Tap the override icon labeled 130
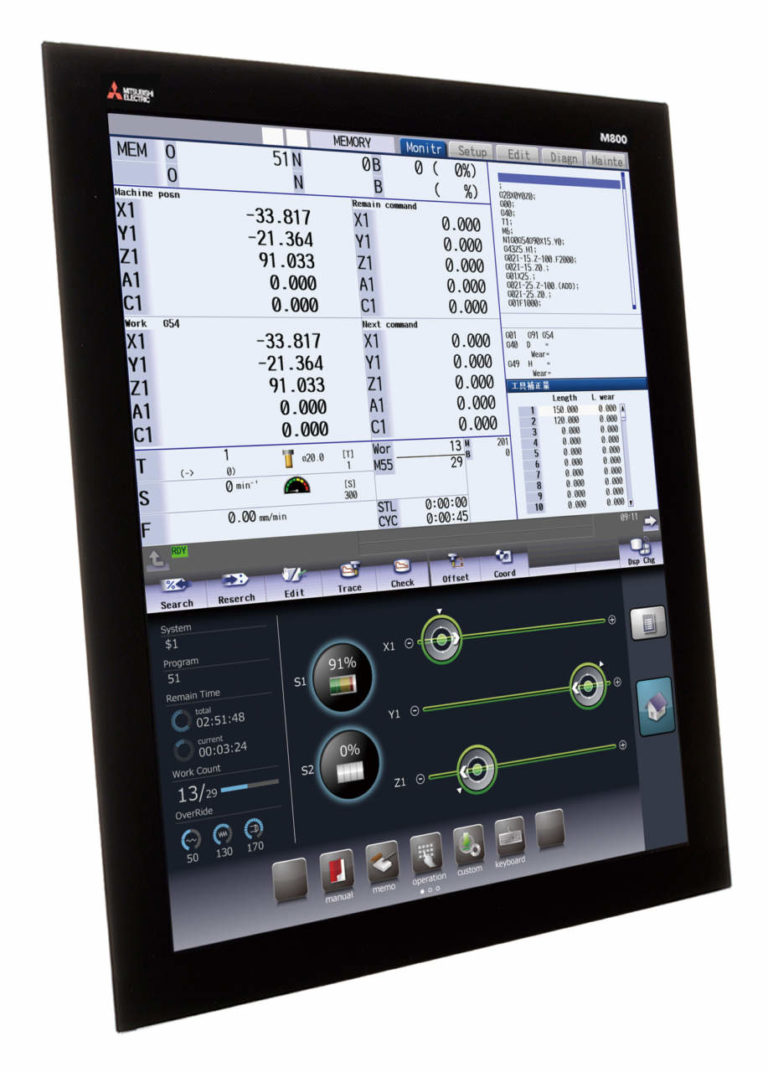Viewport: 768px width, 1072px height. point(223,834)
